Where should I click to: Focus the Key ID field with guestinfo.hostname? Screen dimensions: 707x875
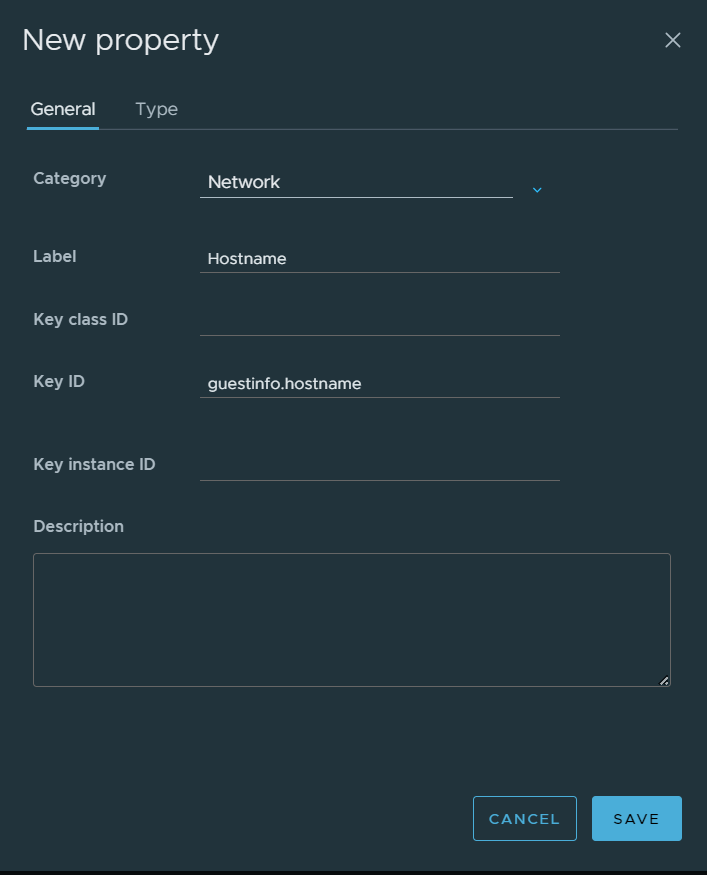(x=379, y=384)
